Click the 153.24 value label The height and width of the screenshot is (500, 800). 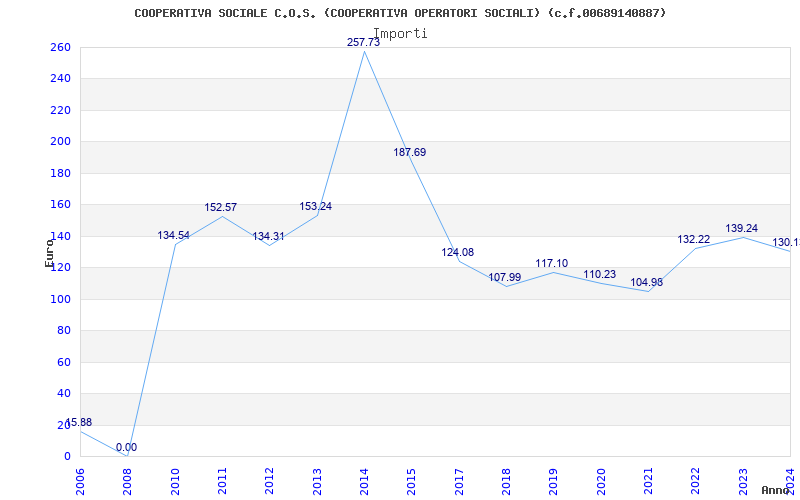coord(315,206)
